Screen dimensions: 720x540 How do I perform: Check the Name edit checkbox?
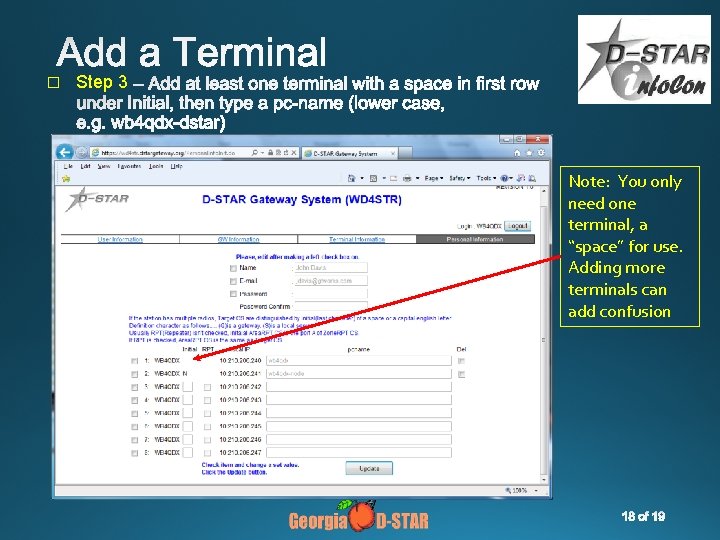(233, 268)
